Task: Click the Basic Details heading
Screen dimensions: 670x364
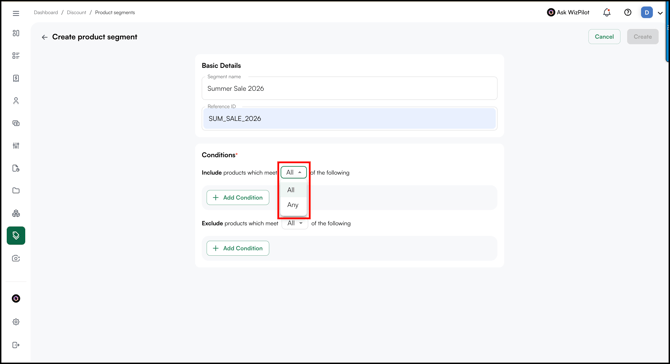Action: coord(221,65)
